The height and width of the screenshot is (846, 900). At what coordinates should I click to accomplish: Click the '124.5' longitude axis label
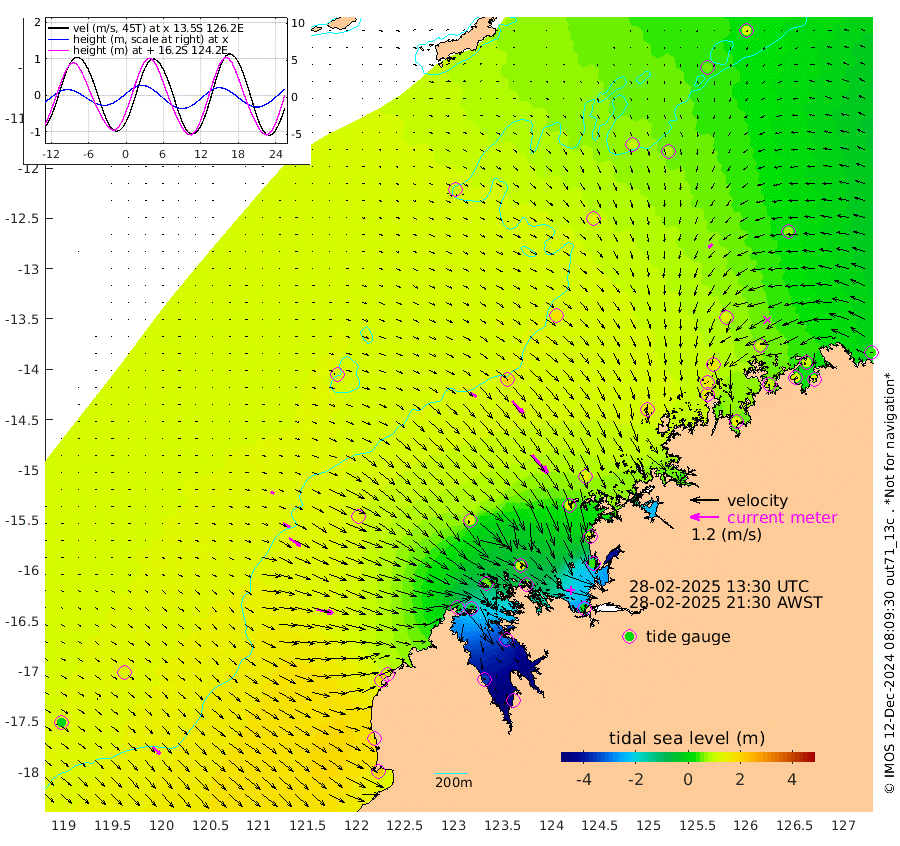(599, 825)
